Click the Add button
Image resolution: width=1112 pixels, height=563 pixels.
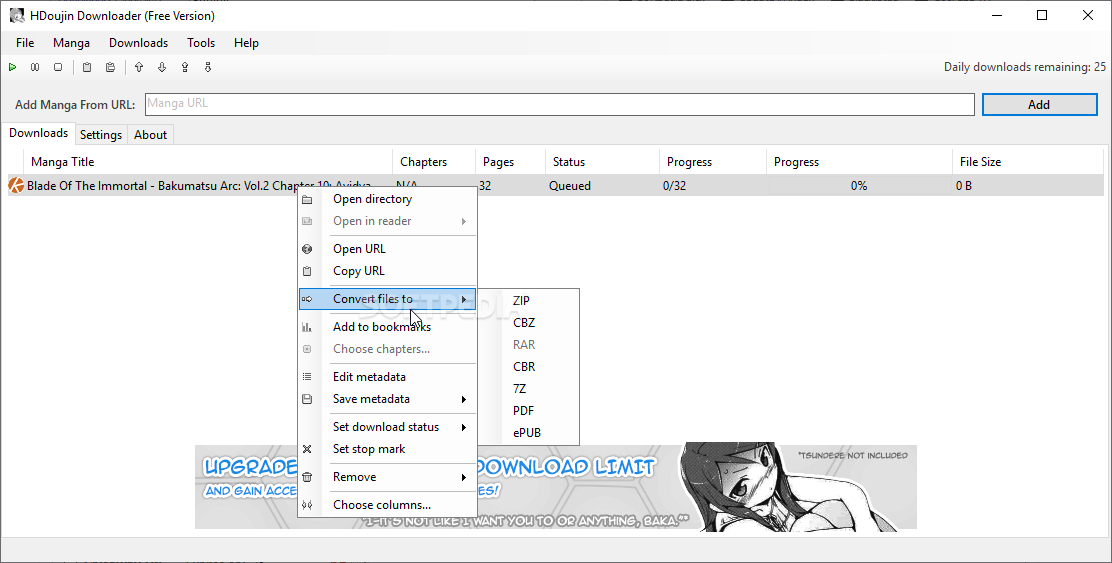[1039, 104]
